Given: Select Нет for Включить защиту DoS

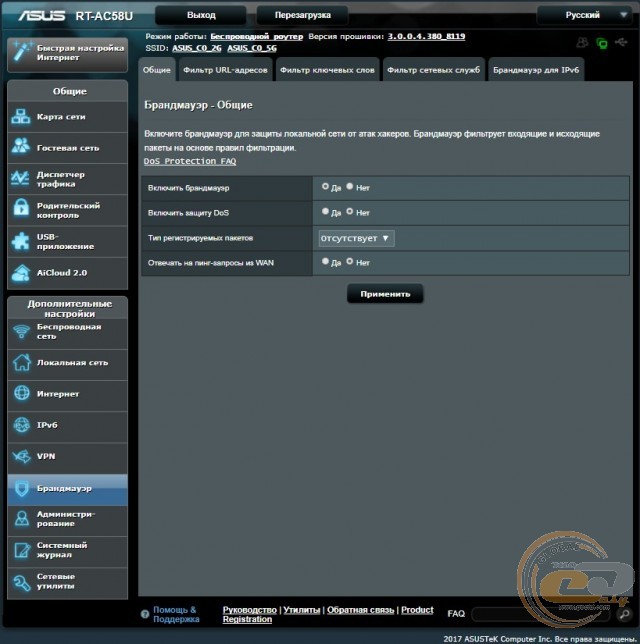Looking at the screenshot, I should [350, 212].
